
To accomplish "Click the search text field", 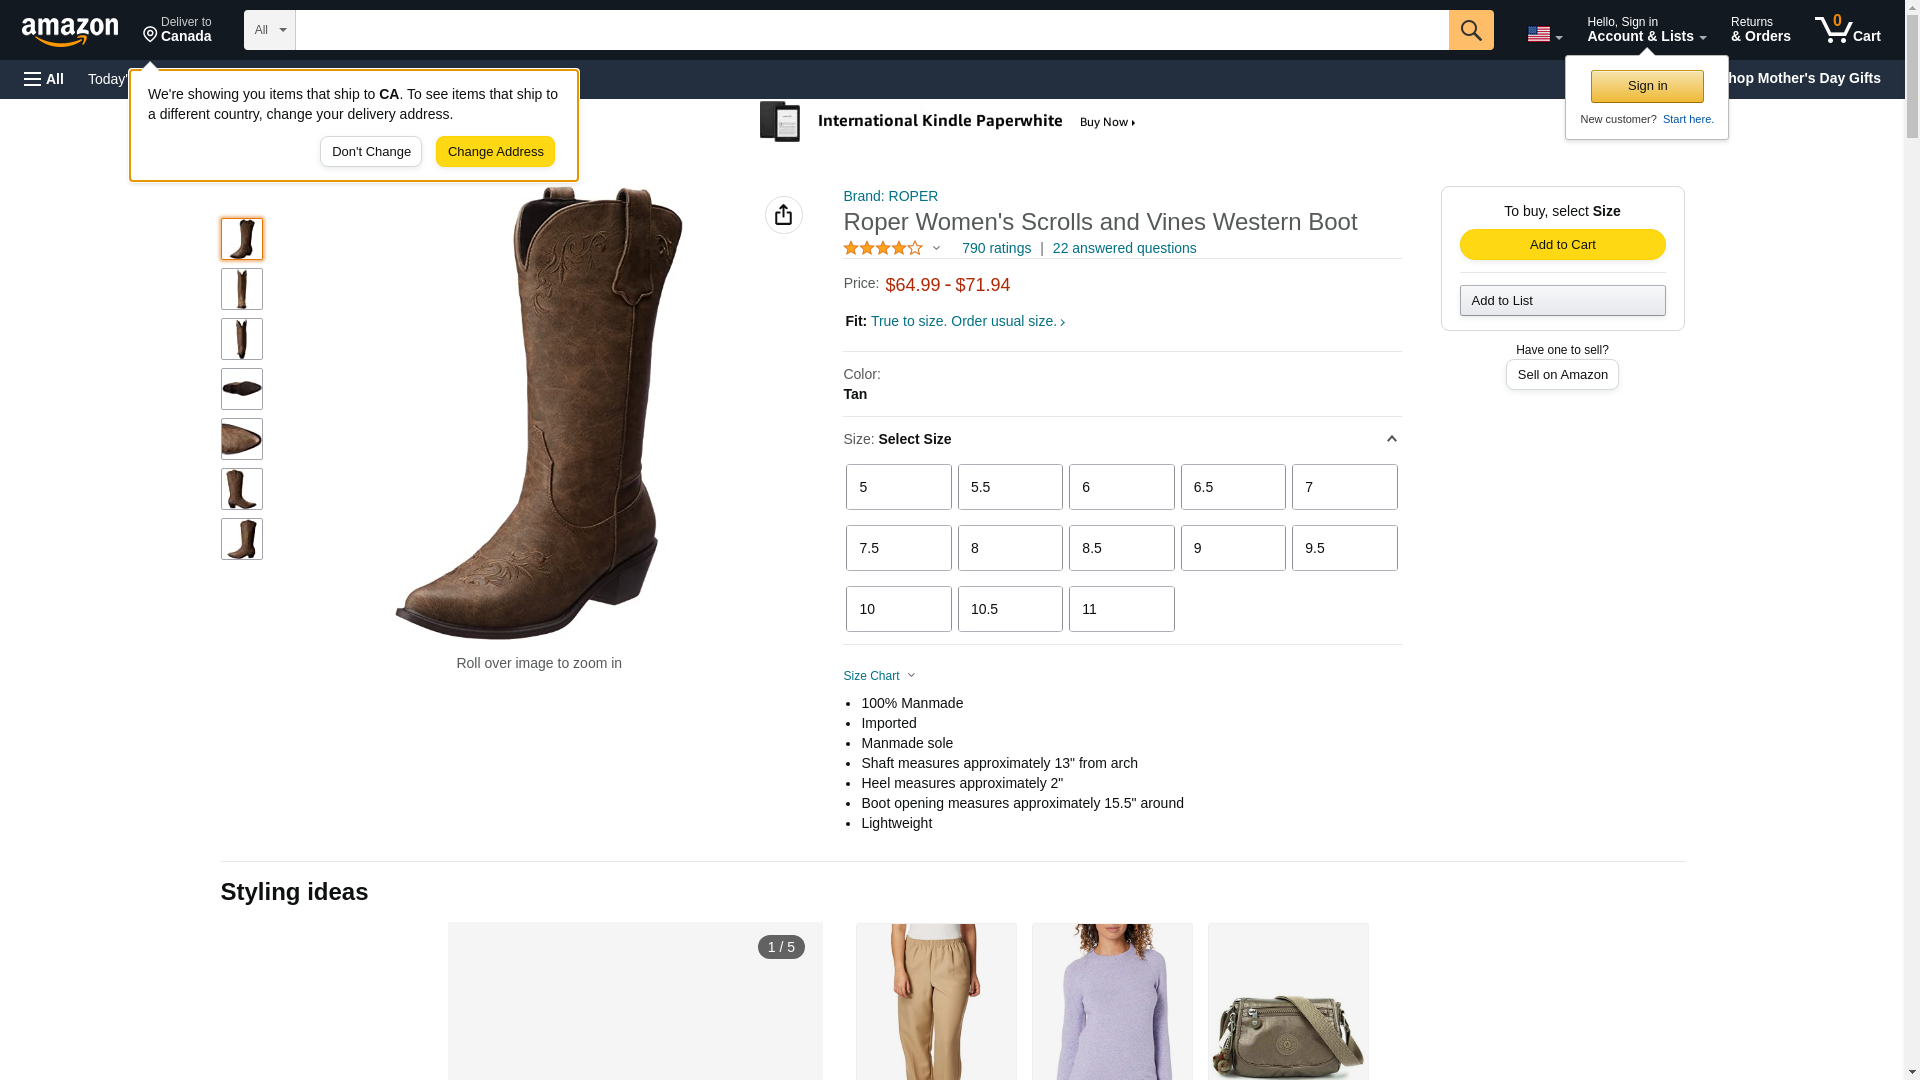I will (x=871, y=30).
